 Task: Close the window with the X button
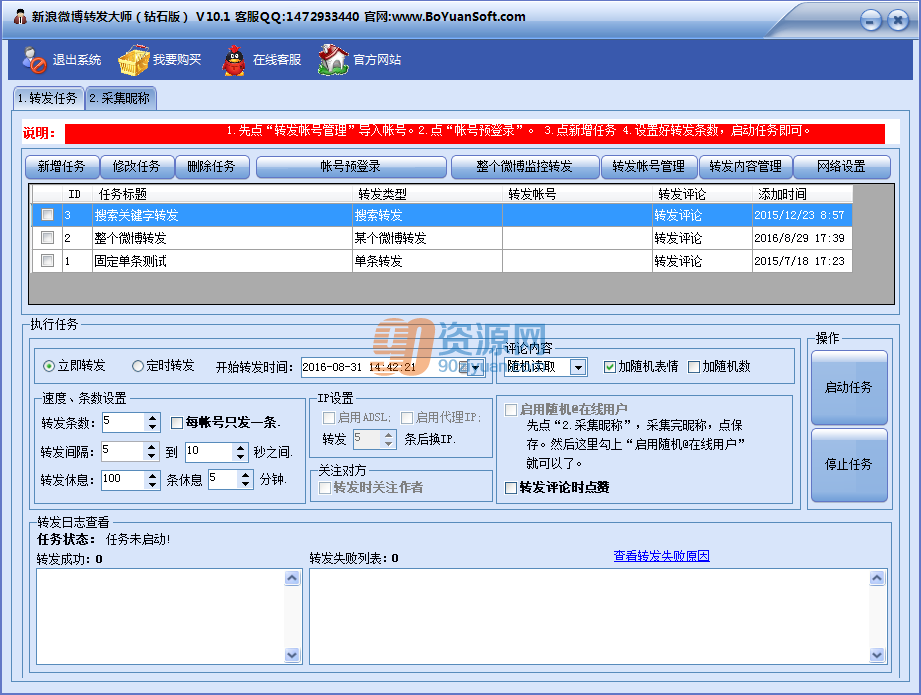click(x=898, y=21)
